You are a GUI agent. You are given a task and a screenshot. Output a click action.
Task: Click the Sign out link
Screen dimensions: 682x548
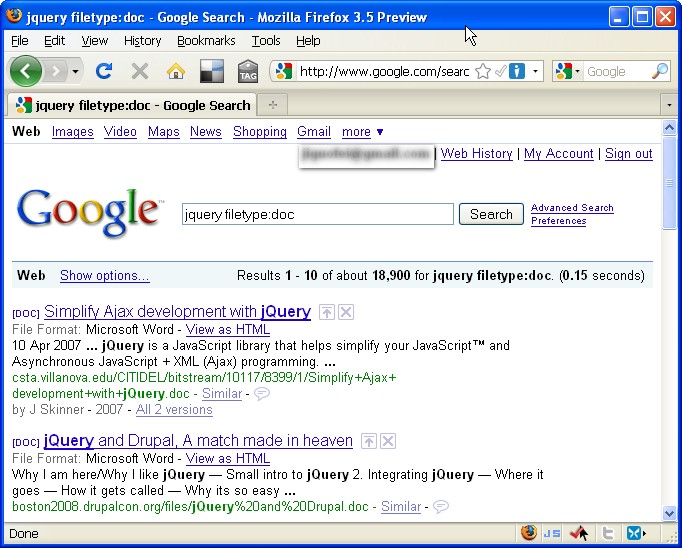(x=629, y=154)
